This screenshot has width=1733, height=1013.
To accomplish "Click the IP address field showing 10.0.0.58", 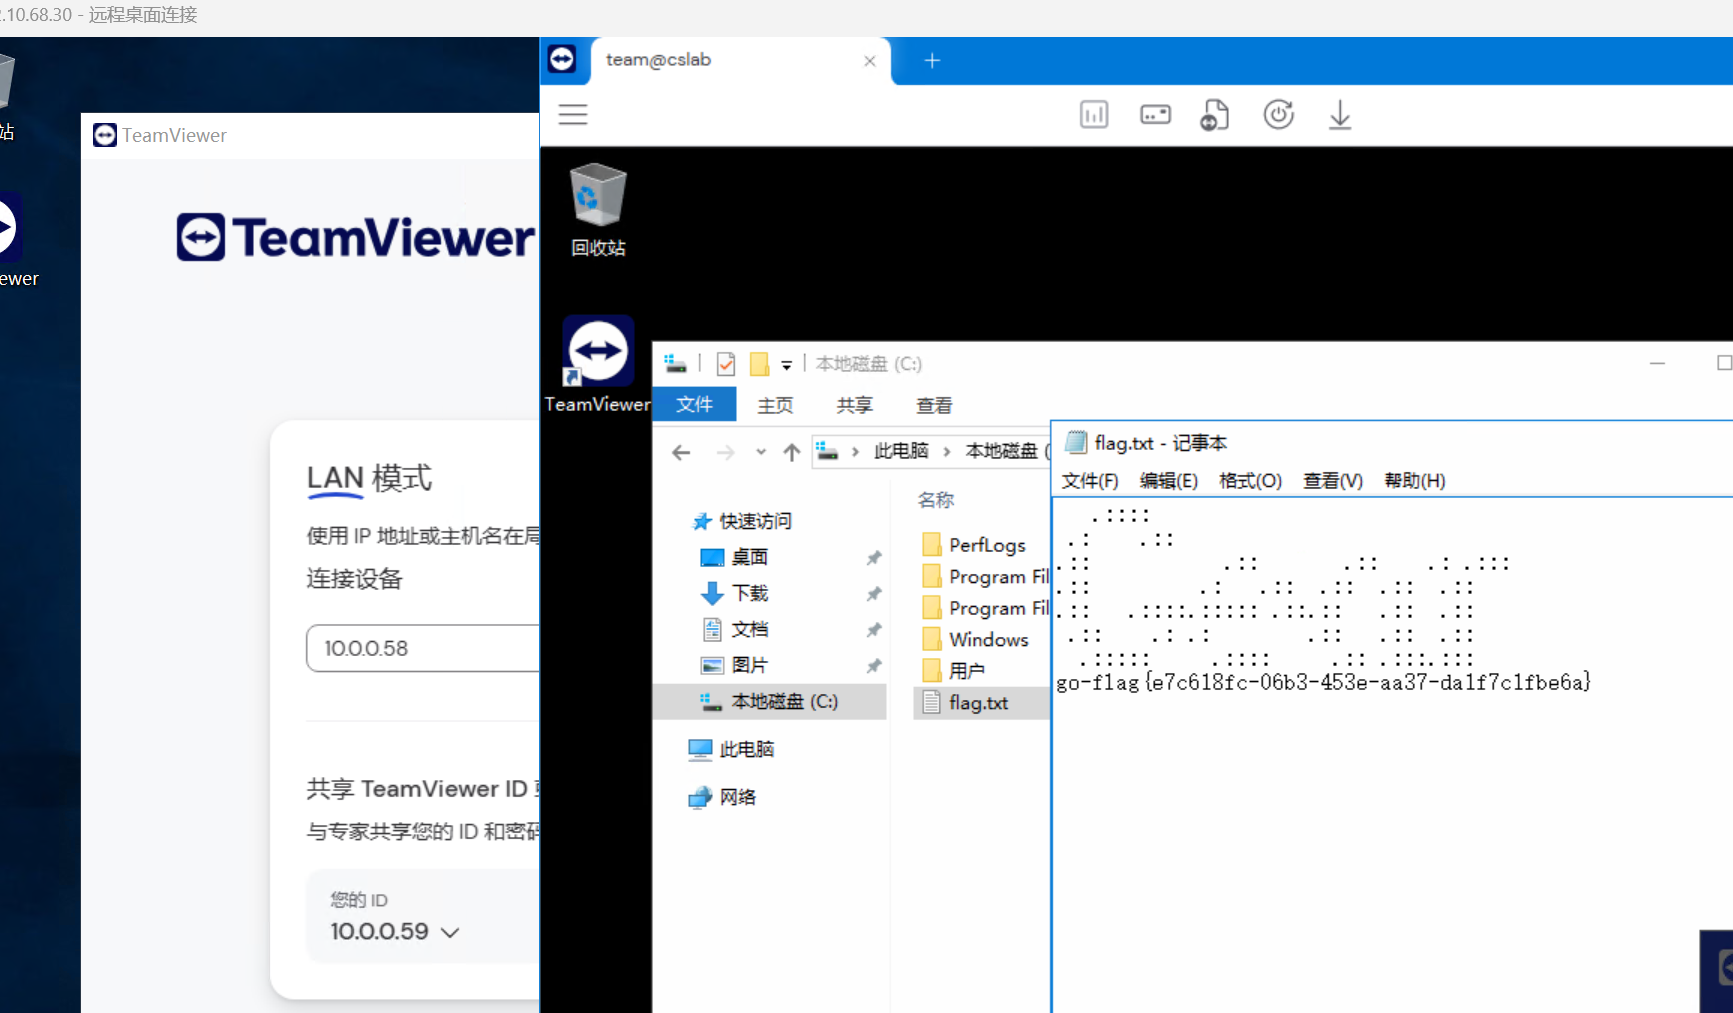I will click(422, 648).
